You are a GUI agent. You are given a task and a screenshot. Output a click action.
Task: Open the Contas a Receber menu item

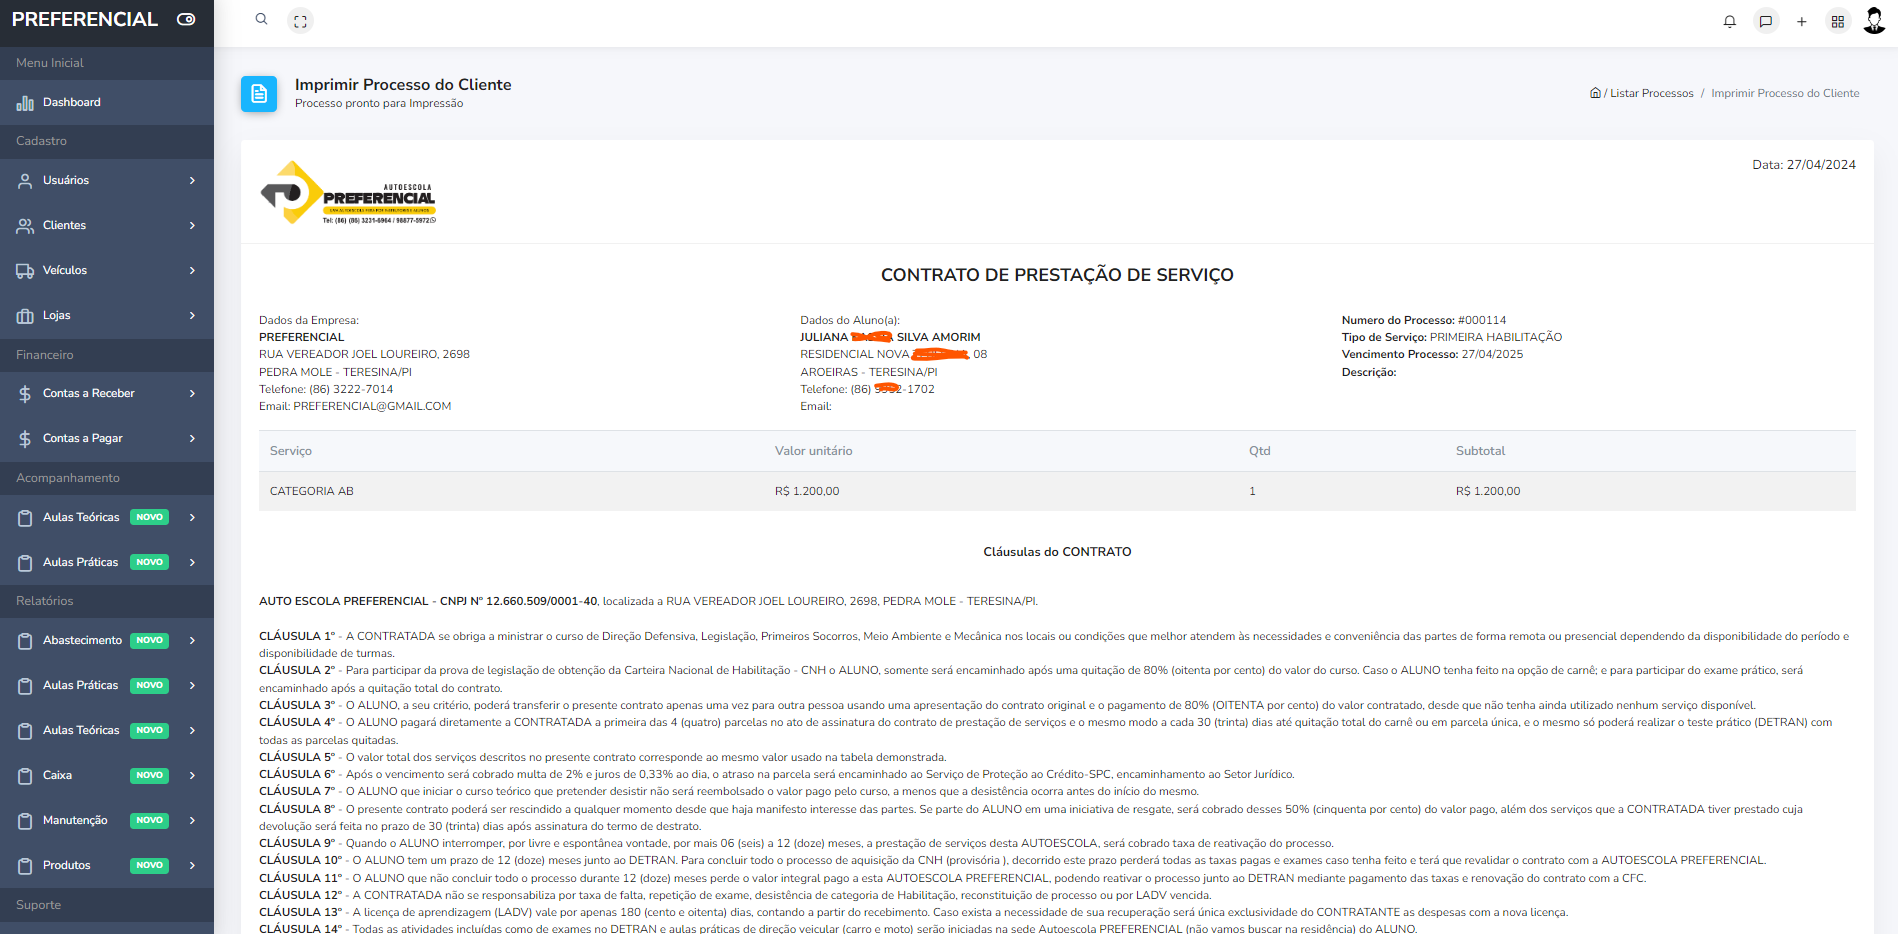pos(107,394)
